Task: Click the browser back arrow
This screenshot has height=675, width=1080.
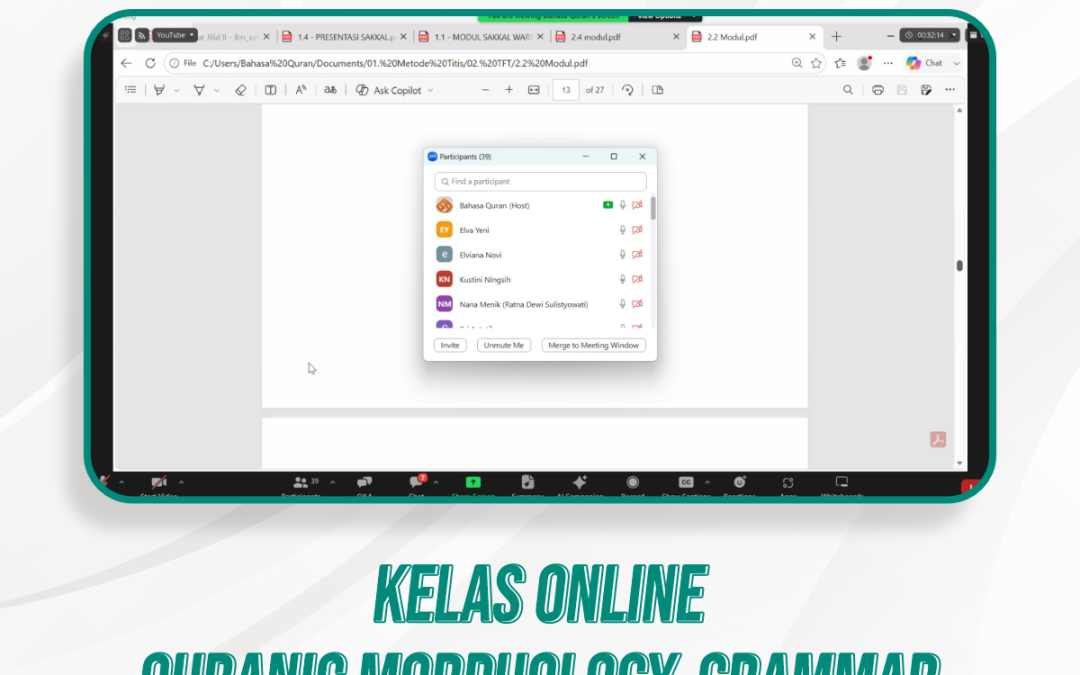Action: point(126,63)
